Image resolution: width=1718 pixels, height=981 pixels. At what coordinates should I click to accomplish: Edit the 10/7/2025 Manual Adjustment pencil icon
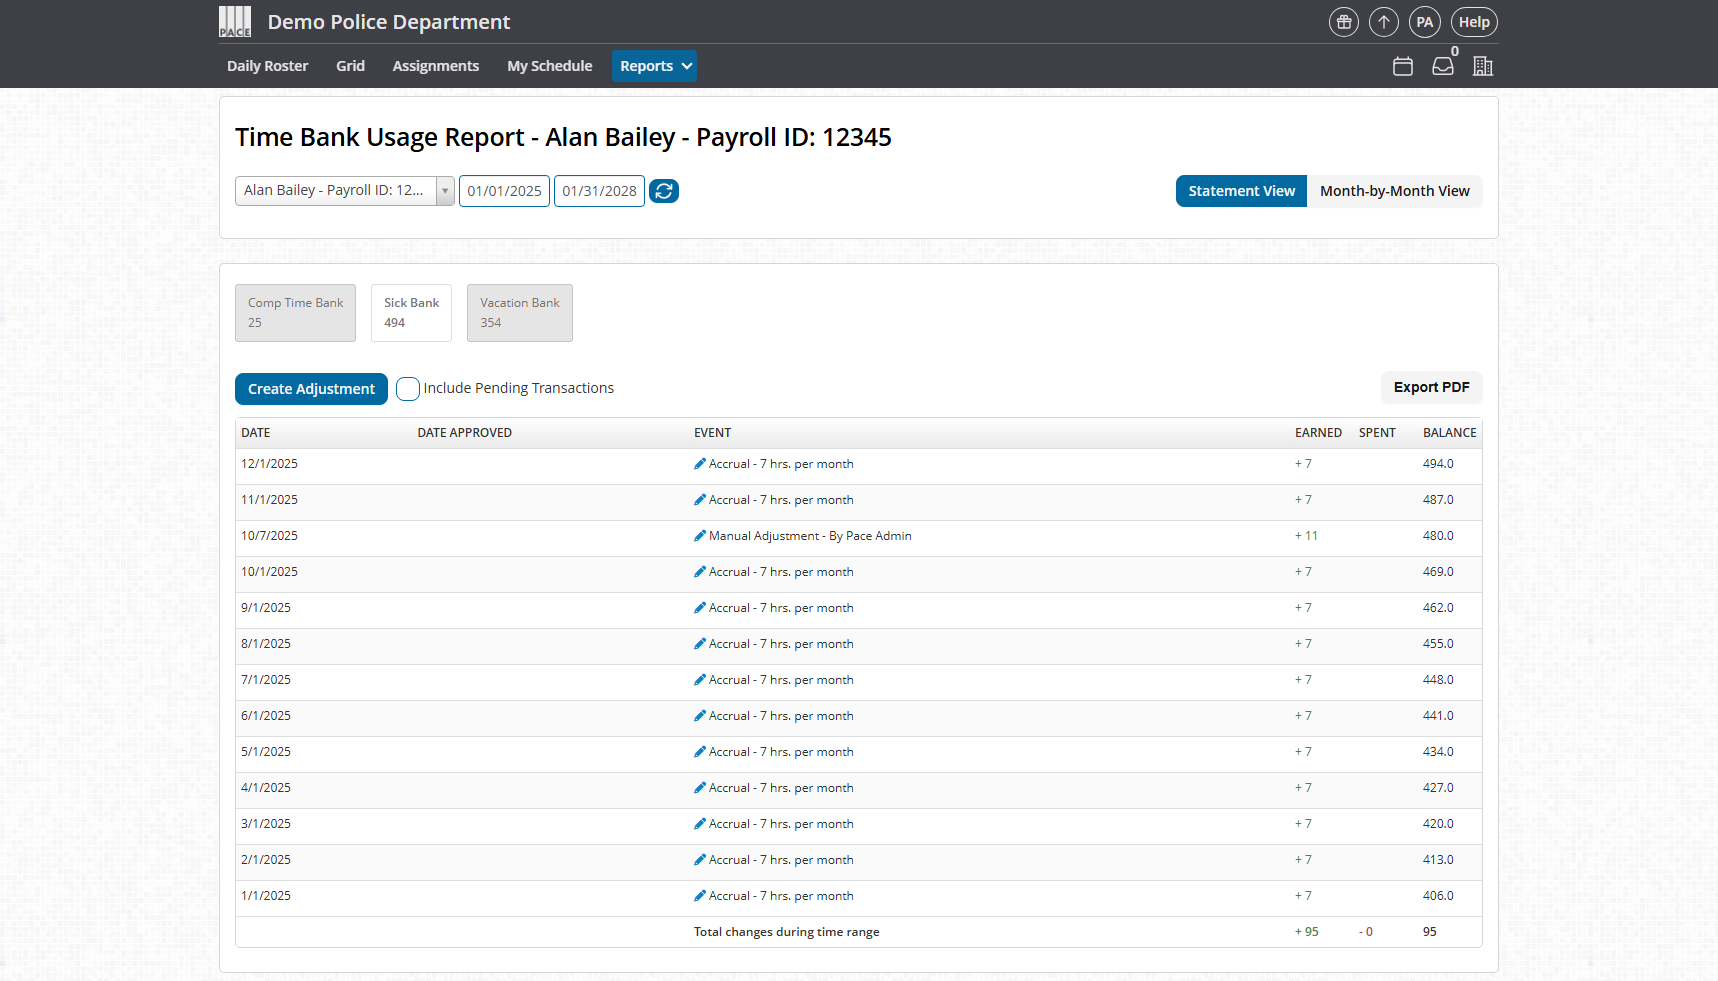pos(700,536)
